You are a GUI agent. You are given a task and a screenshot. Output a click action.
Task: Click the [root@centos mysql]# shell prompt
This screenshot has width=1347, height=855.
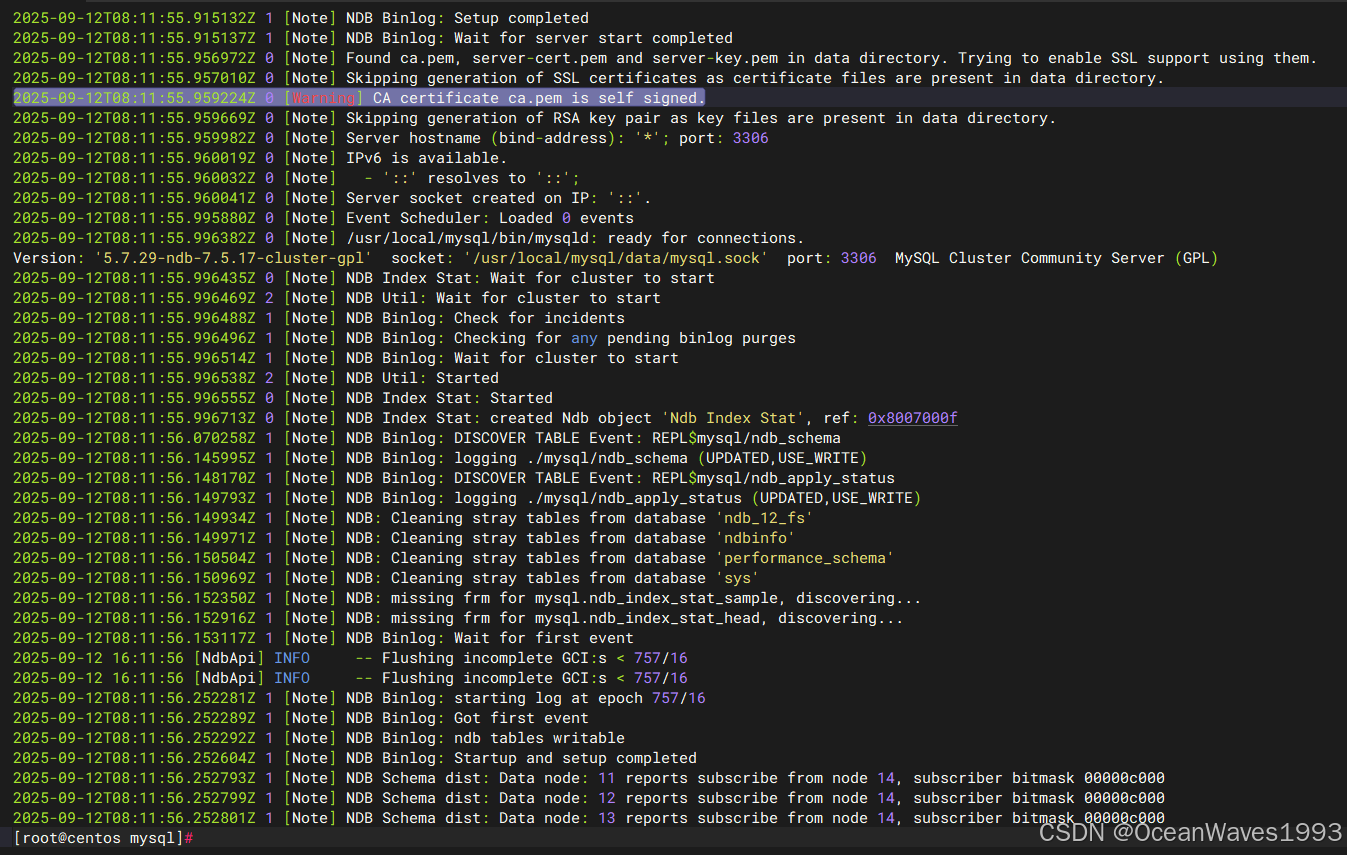coord(102,838)
